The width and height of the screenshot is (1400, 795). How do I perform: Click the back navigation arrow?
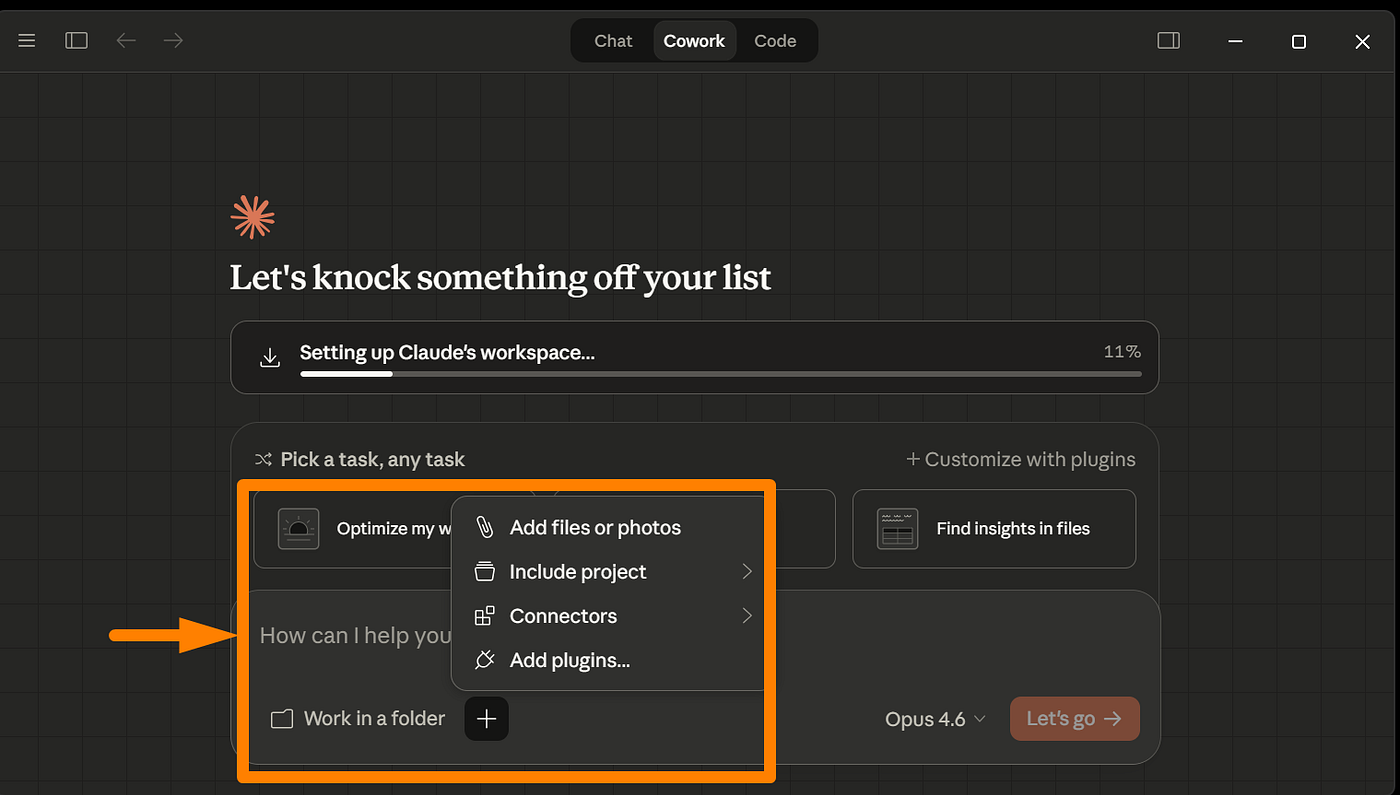tap(126, 41)
